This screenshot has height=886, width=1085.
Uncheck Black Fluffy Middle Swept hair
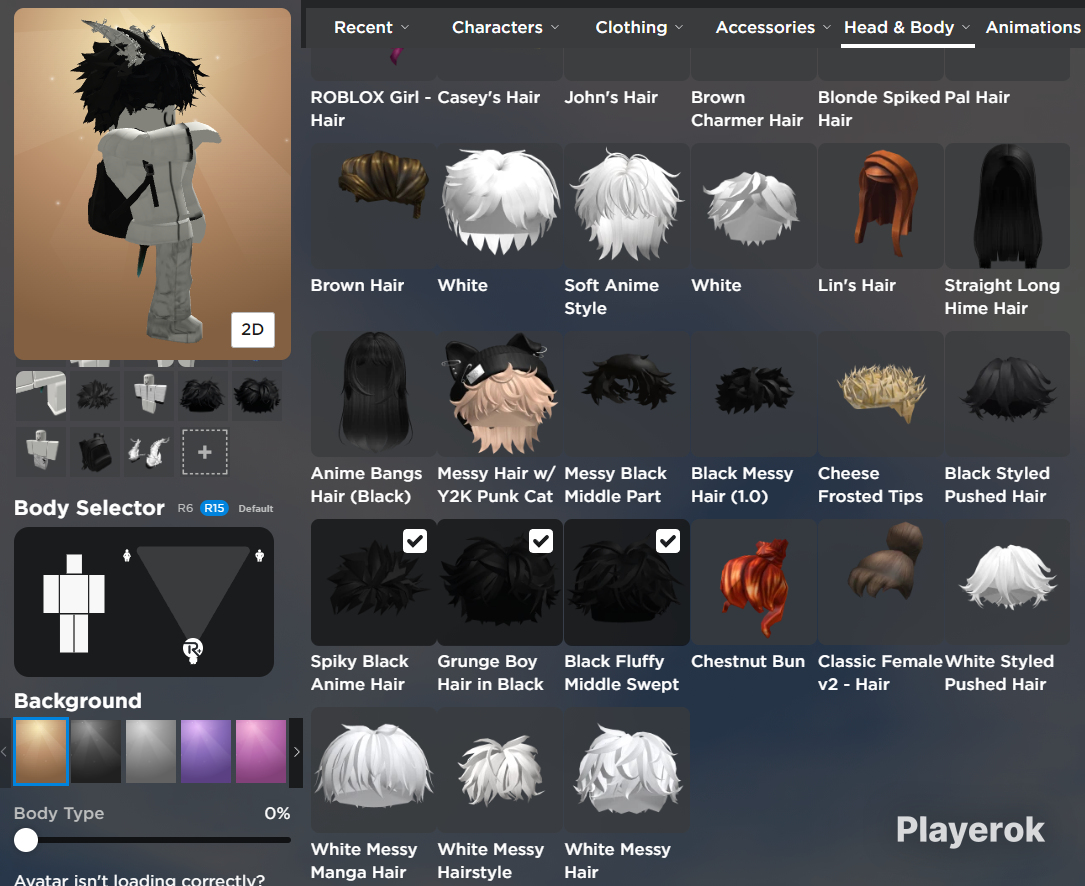tap(668, 541)
